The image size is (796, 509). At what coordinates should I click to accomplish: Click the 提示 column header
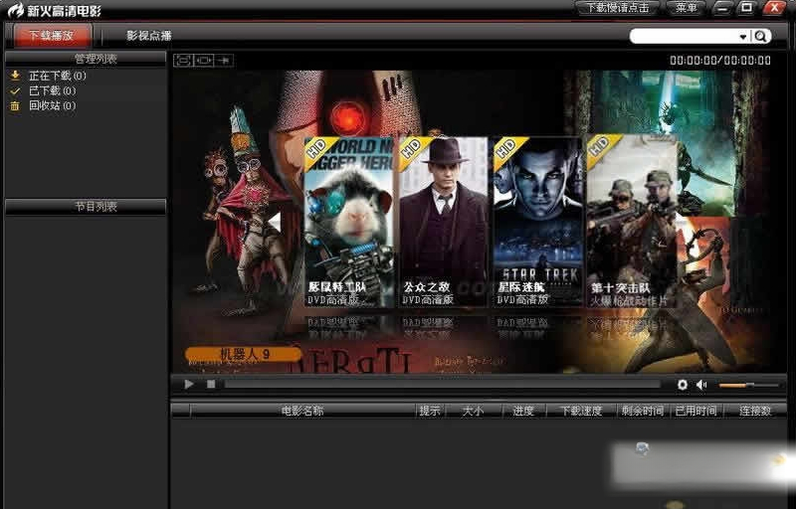[429, 411]
